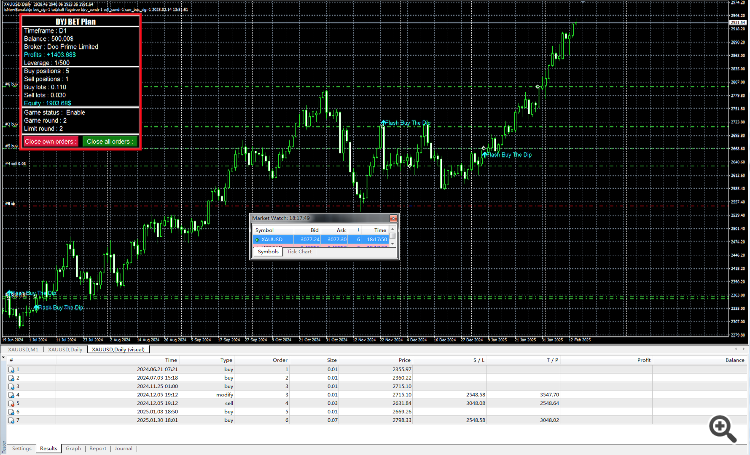
Task: Click the Market Watch scrollbar up arrow
Action: pyautogui.click(x=393, y=229)
